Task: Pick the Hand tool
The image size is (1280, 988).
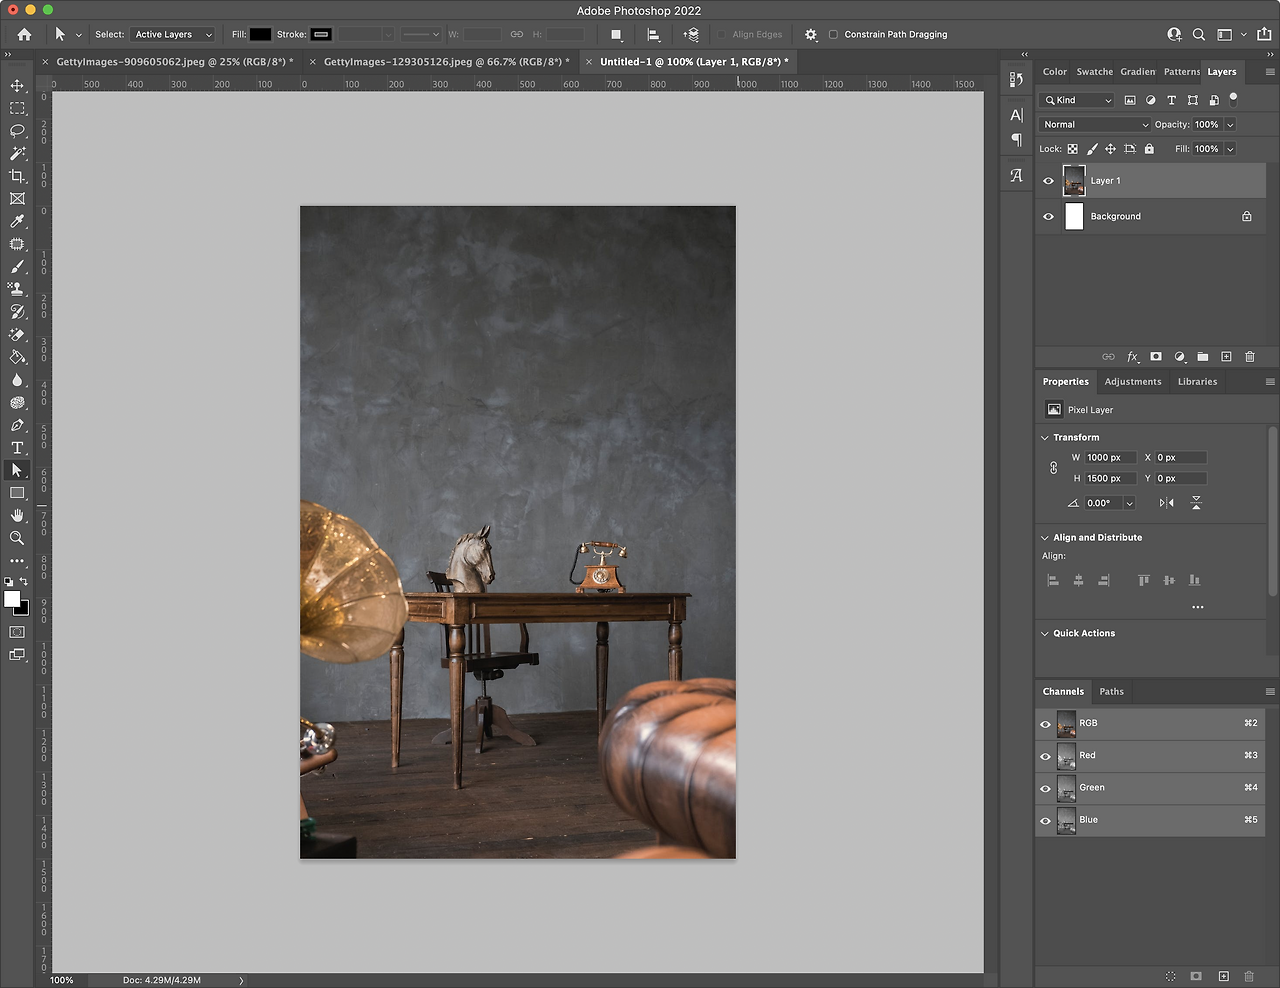Action: coord(17,515)
